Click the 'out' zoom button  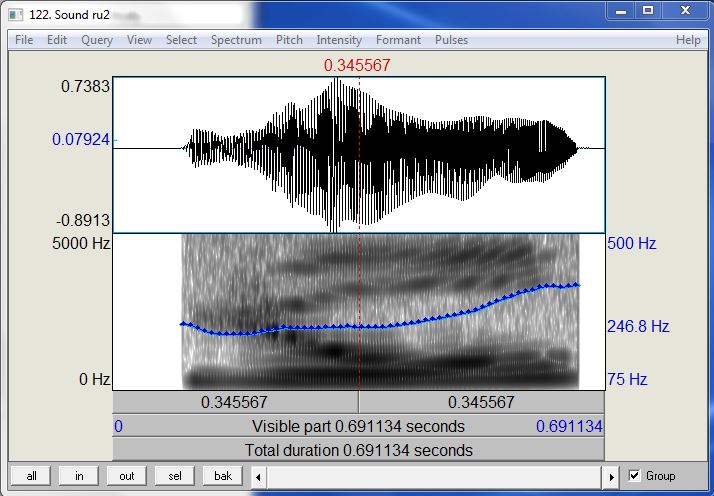pos(127,476)
